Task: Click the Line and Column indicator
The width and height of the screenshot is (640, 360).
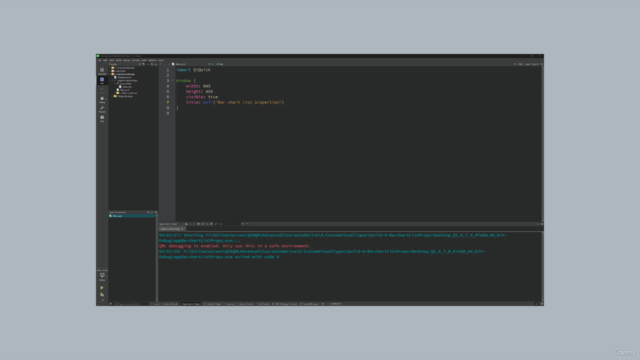Action: tap(532, 64)
